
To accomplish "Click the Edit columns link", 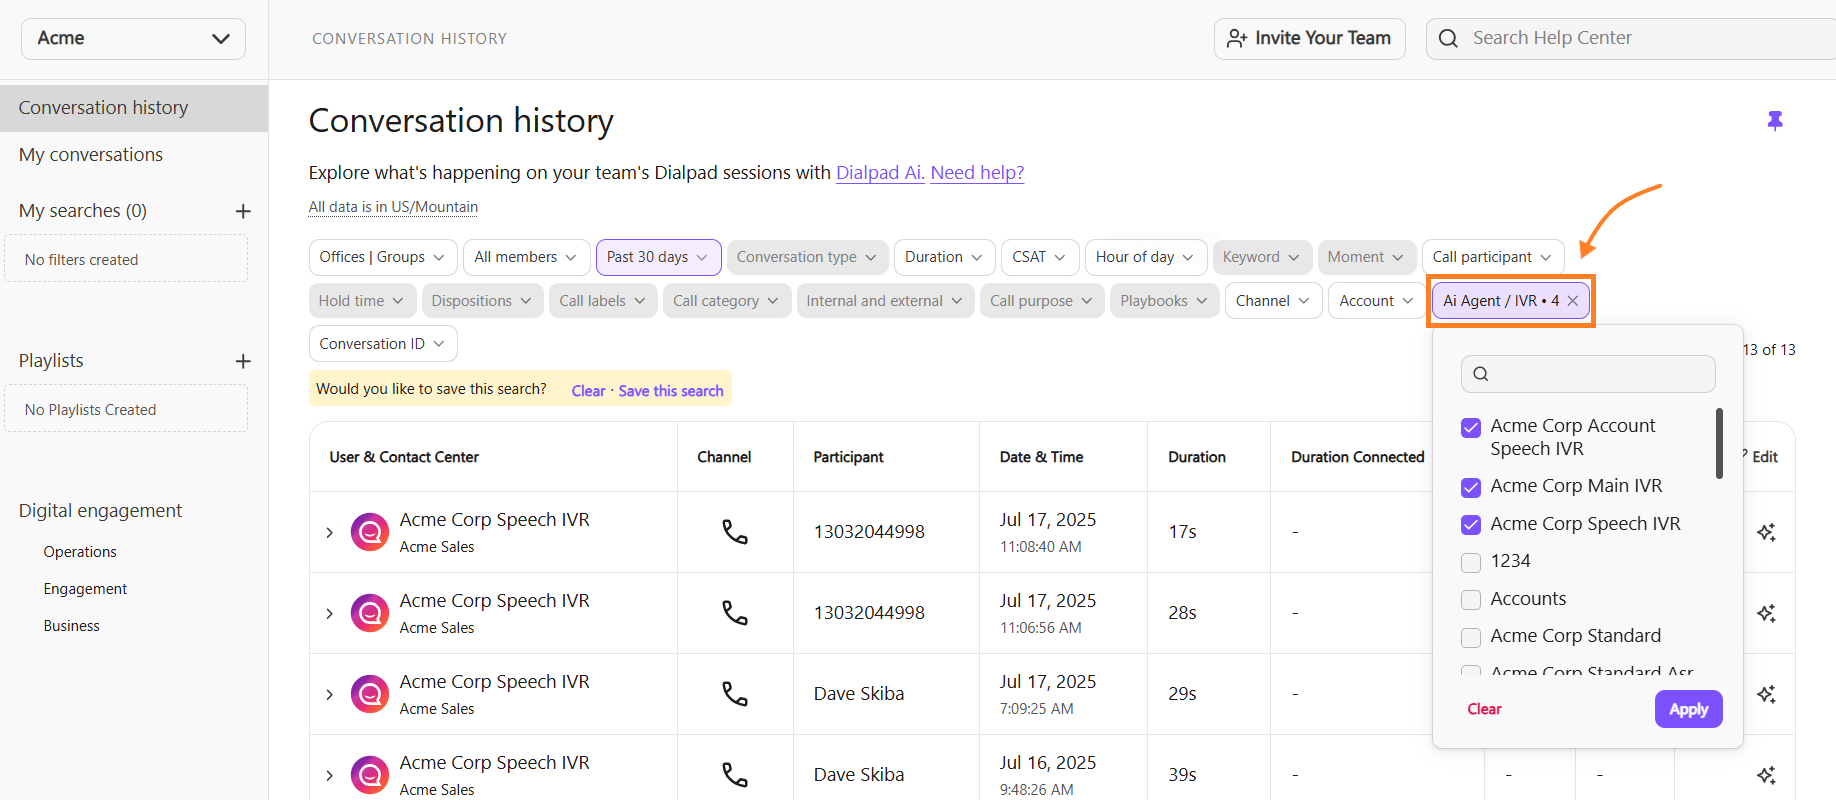I will pos(1764,457).
